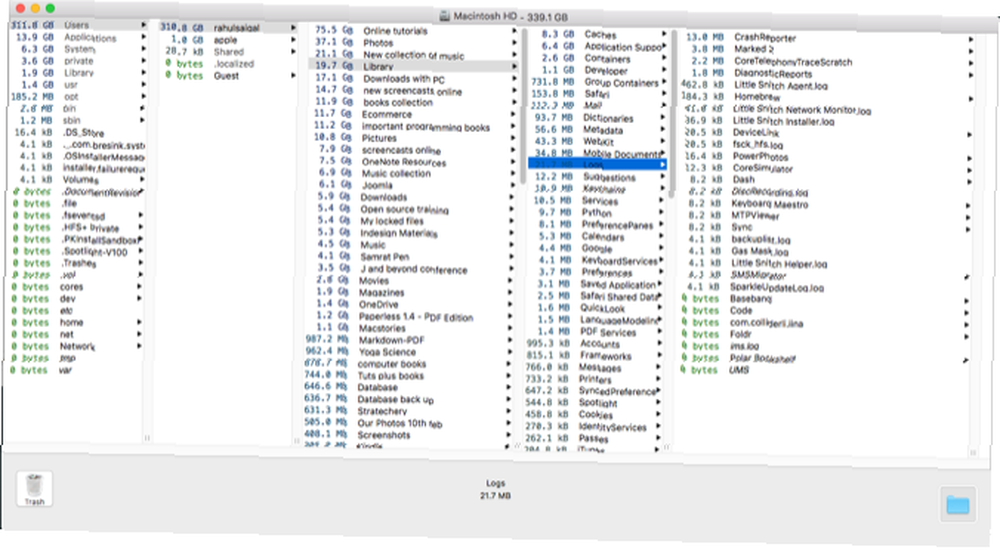
Task: Select the KeyboardServices folder
Action: point(596,260)
